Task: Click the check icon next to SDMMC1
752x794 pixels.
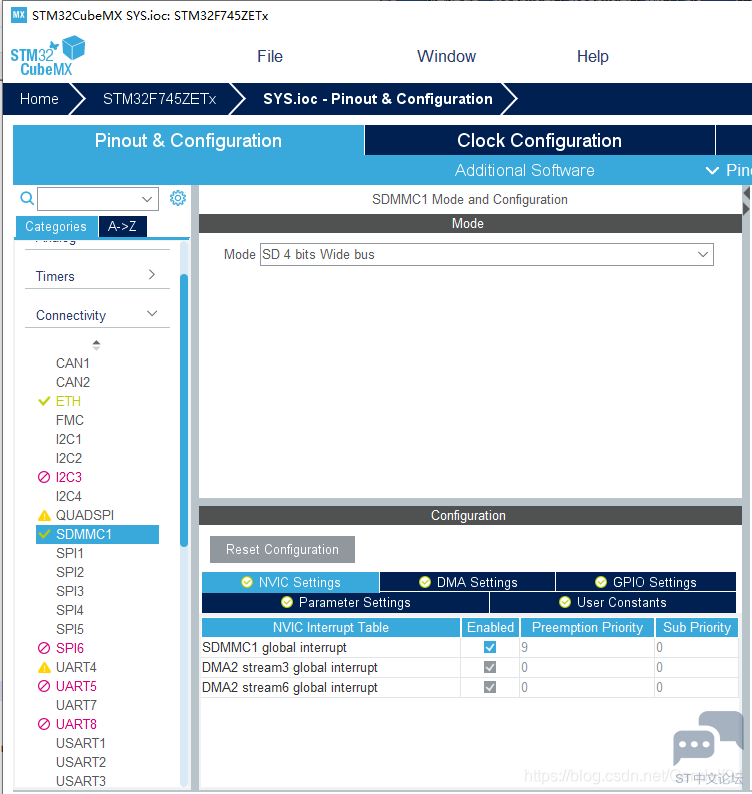Action: pyautogui.click(x=44, y=534)
